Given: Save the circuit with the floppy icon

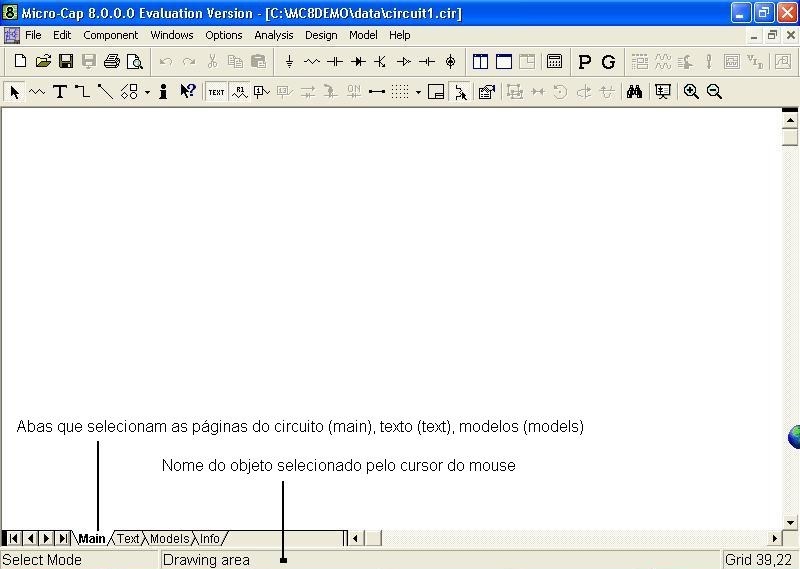Looking at the screenshot, I should click(x=66, y=61).
